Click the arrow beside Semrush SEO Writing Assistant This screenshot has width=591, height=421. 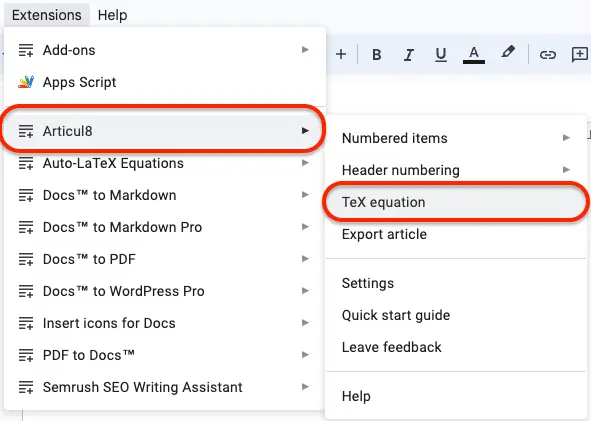[x=305, y=387]
